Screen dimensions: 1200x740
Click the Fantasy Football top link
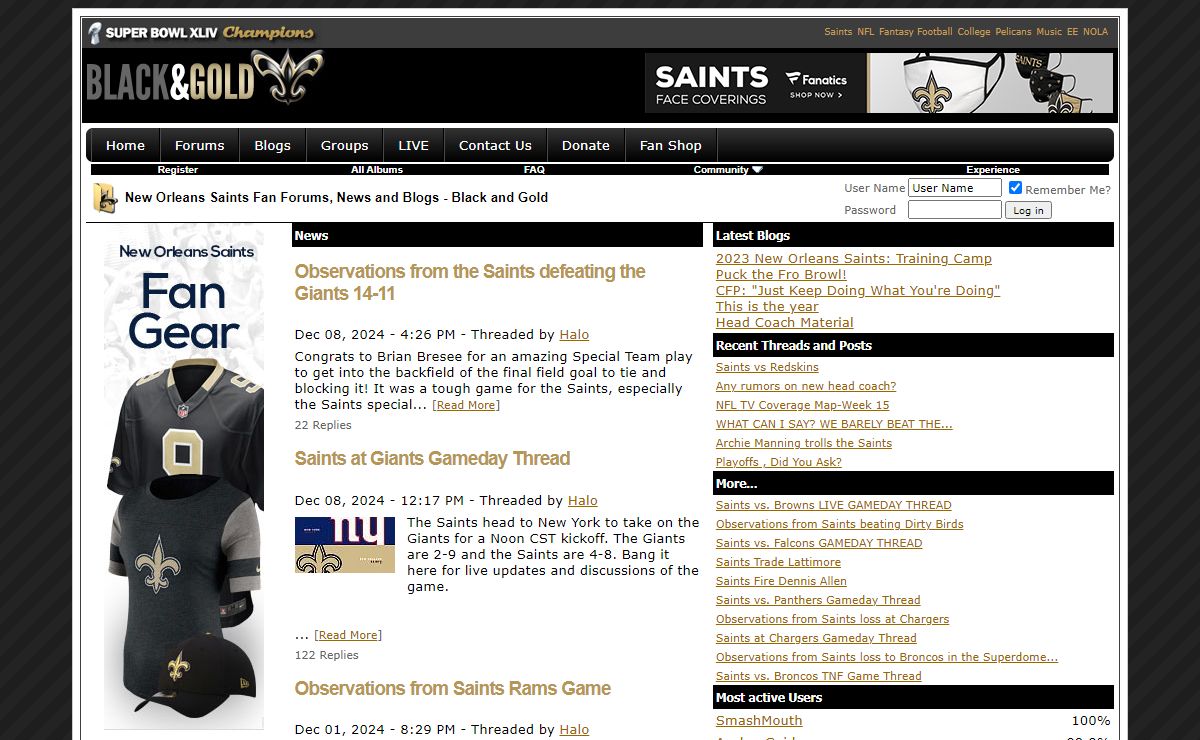[916, 32]
